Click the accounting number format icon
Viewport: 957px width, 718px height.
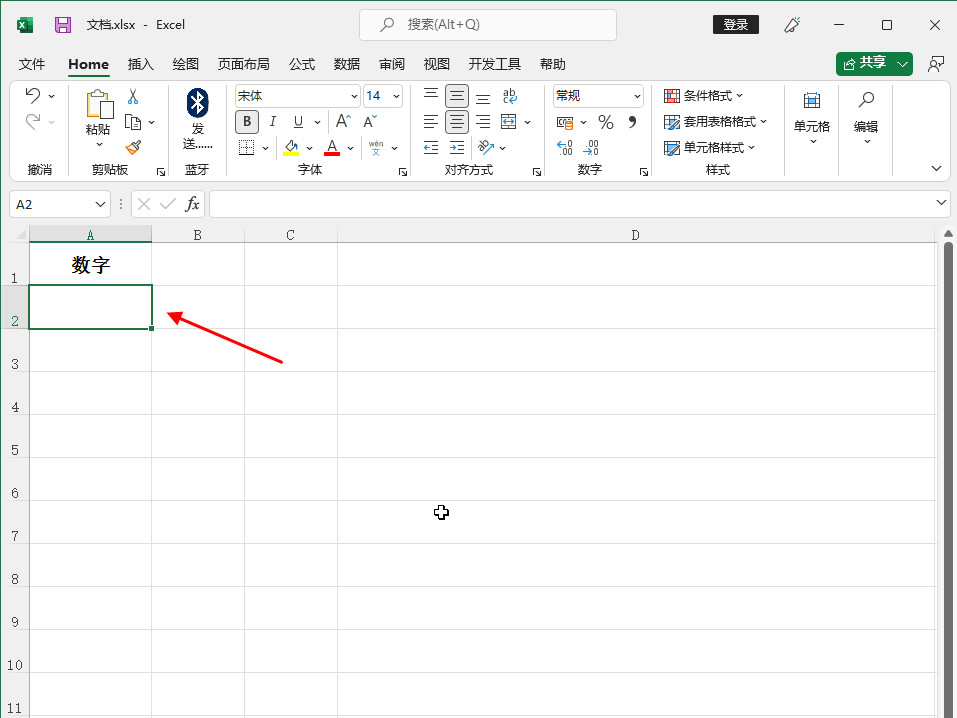(565, 122)
